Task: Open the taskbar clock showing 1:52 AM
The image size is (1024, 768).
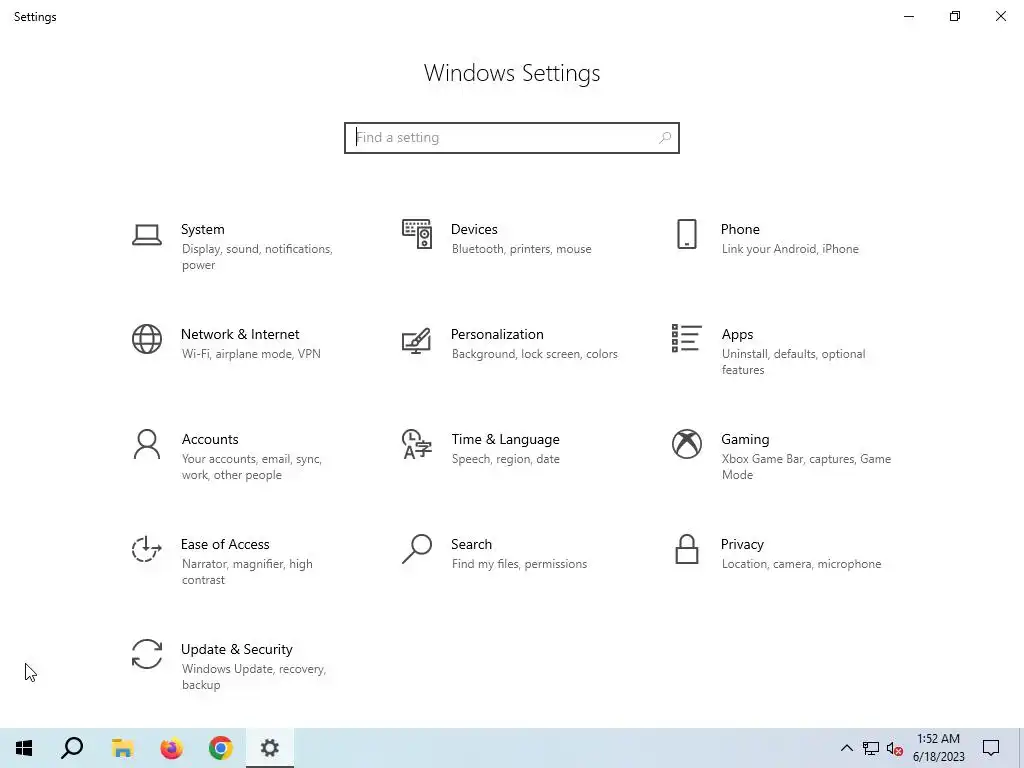Action: click(938, 739)
